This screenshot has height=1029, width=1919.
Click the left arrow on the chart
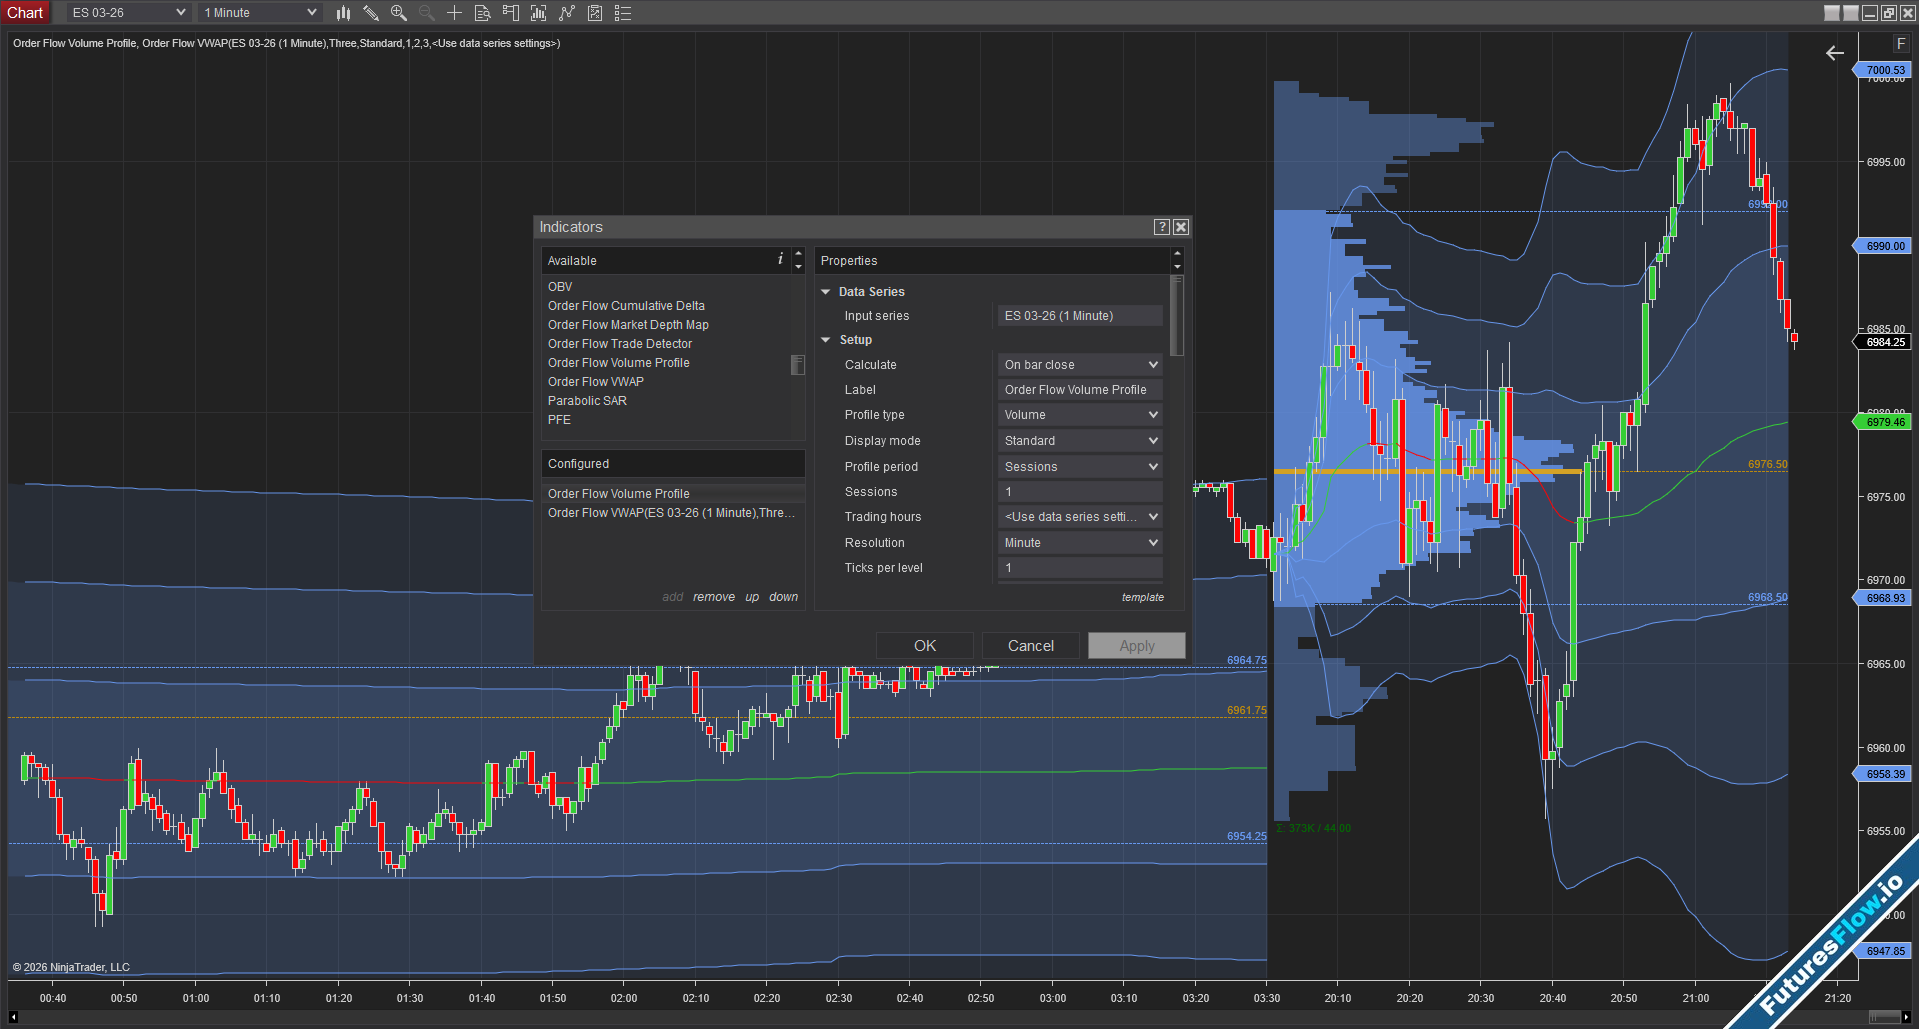pos(1834,53)
